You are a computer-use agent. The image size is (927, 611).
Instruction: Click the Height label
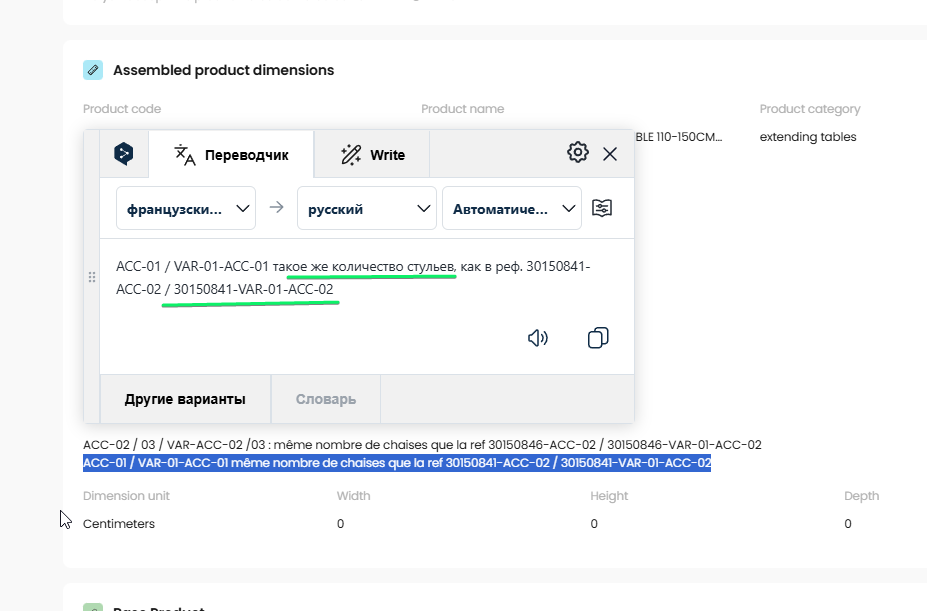coord(609,496)
